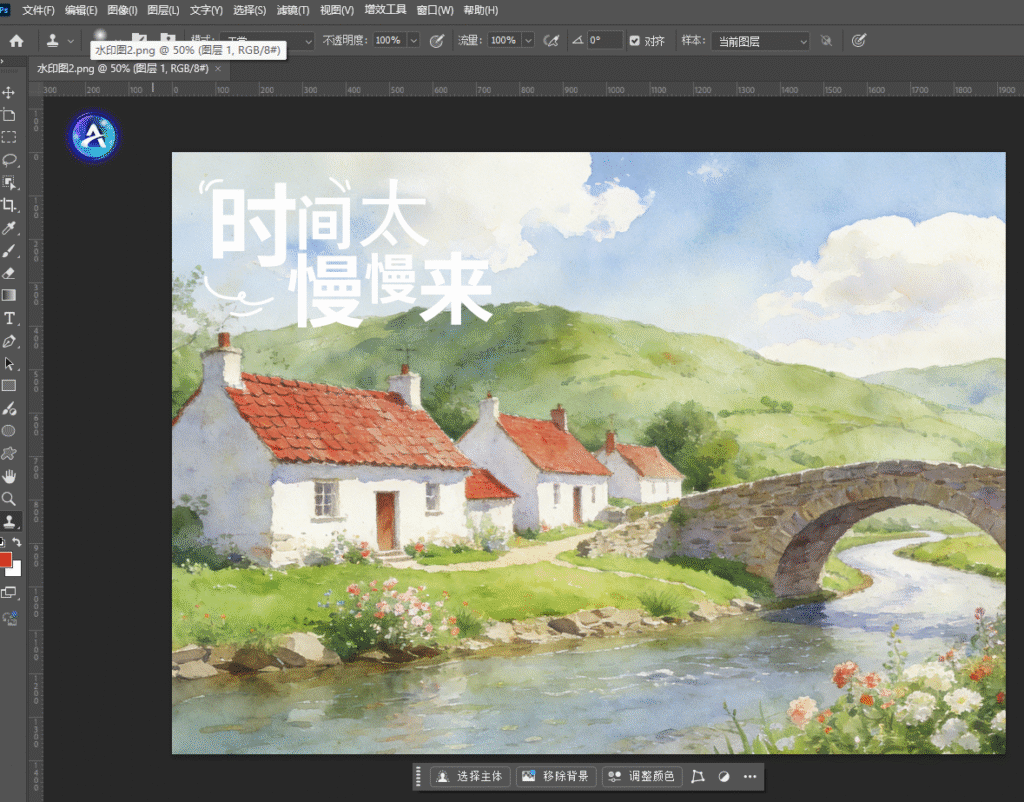This screenshot has height=802, width=1024.
Task: Click the 移除背景 button
Action: point(556,777)
